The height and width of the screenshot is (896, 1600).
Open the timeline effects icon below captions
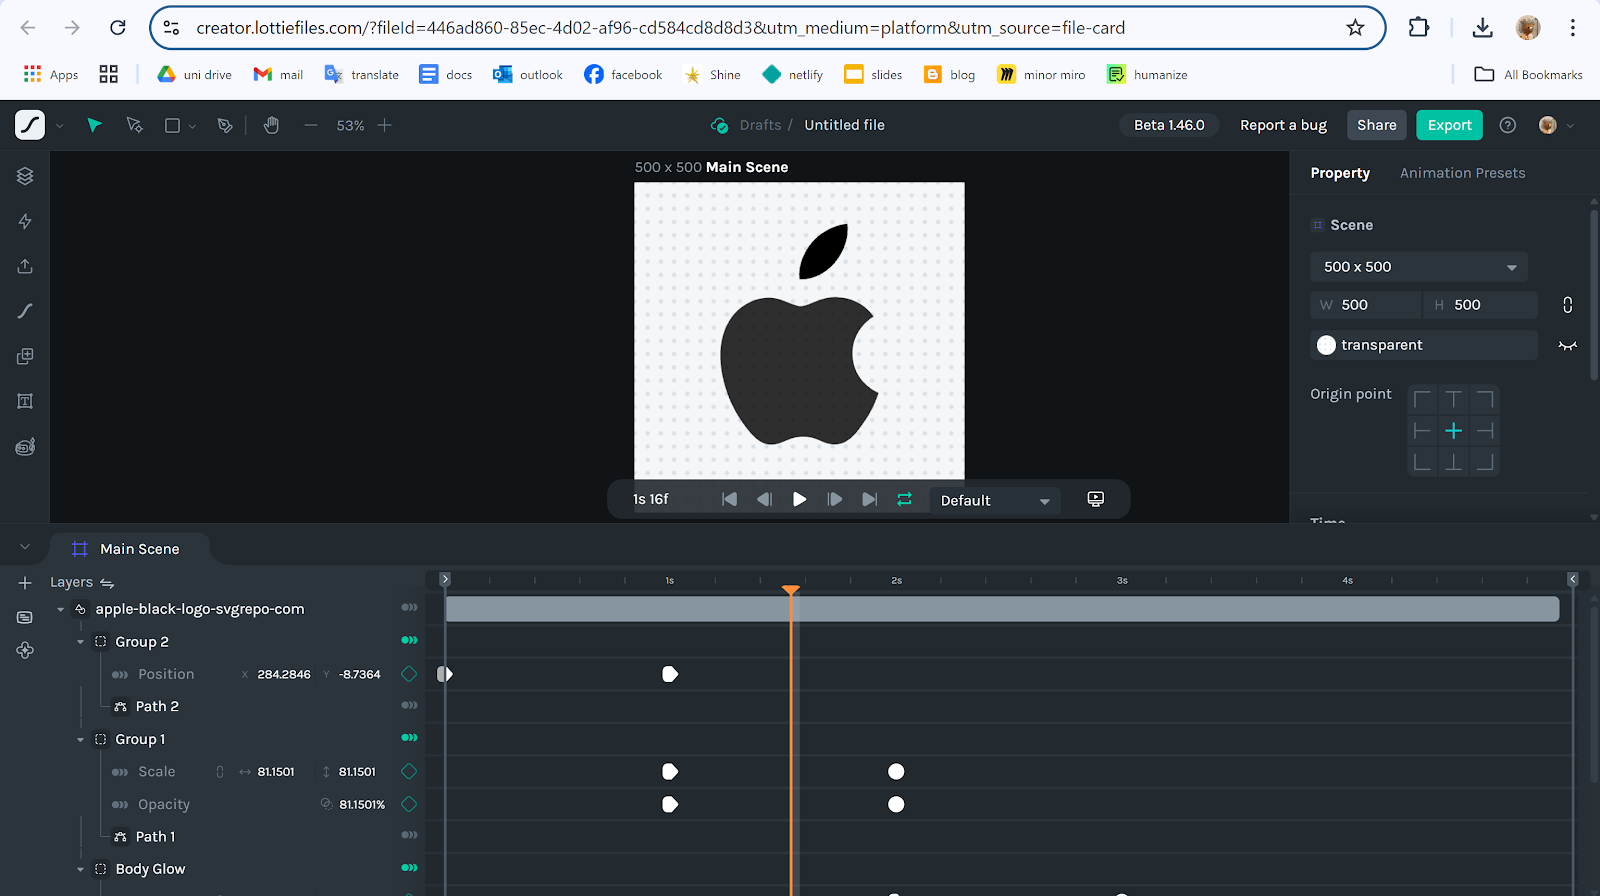[x=25, y=650]
